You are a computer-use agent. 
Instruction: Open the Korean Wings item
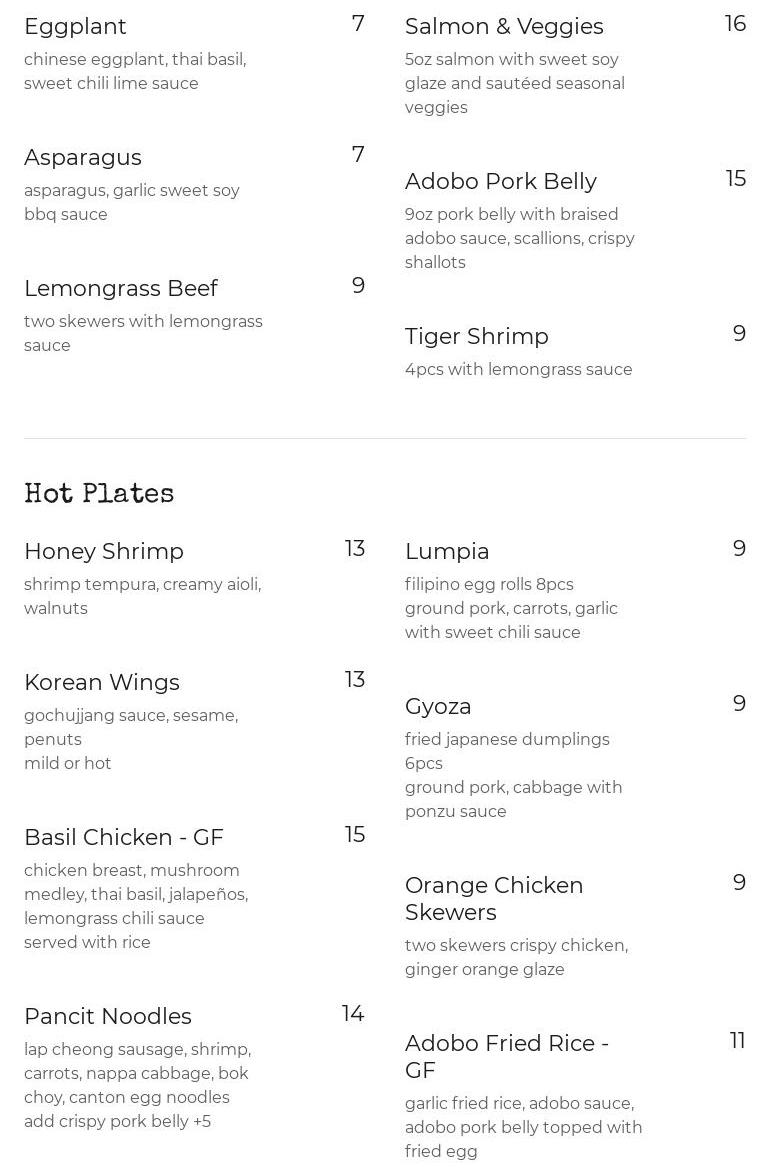click(x=102, y=683)
